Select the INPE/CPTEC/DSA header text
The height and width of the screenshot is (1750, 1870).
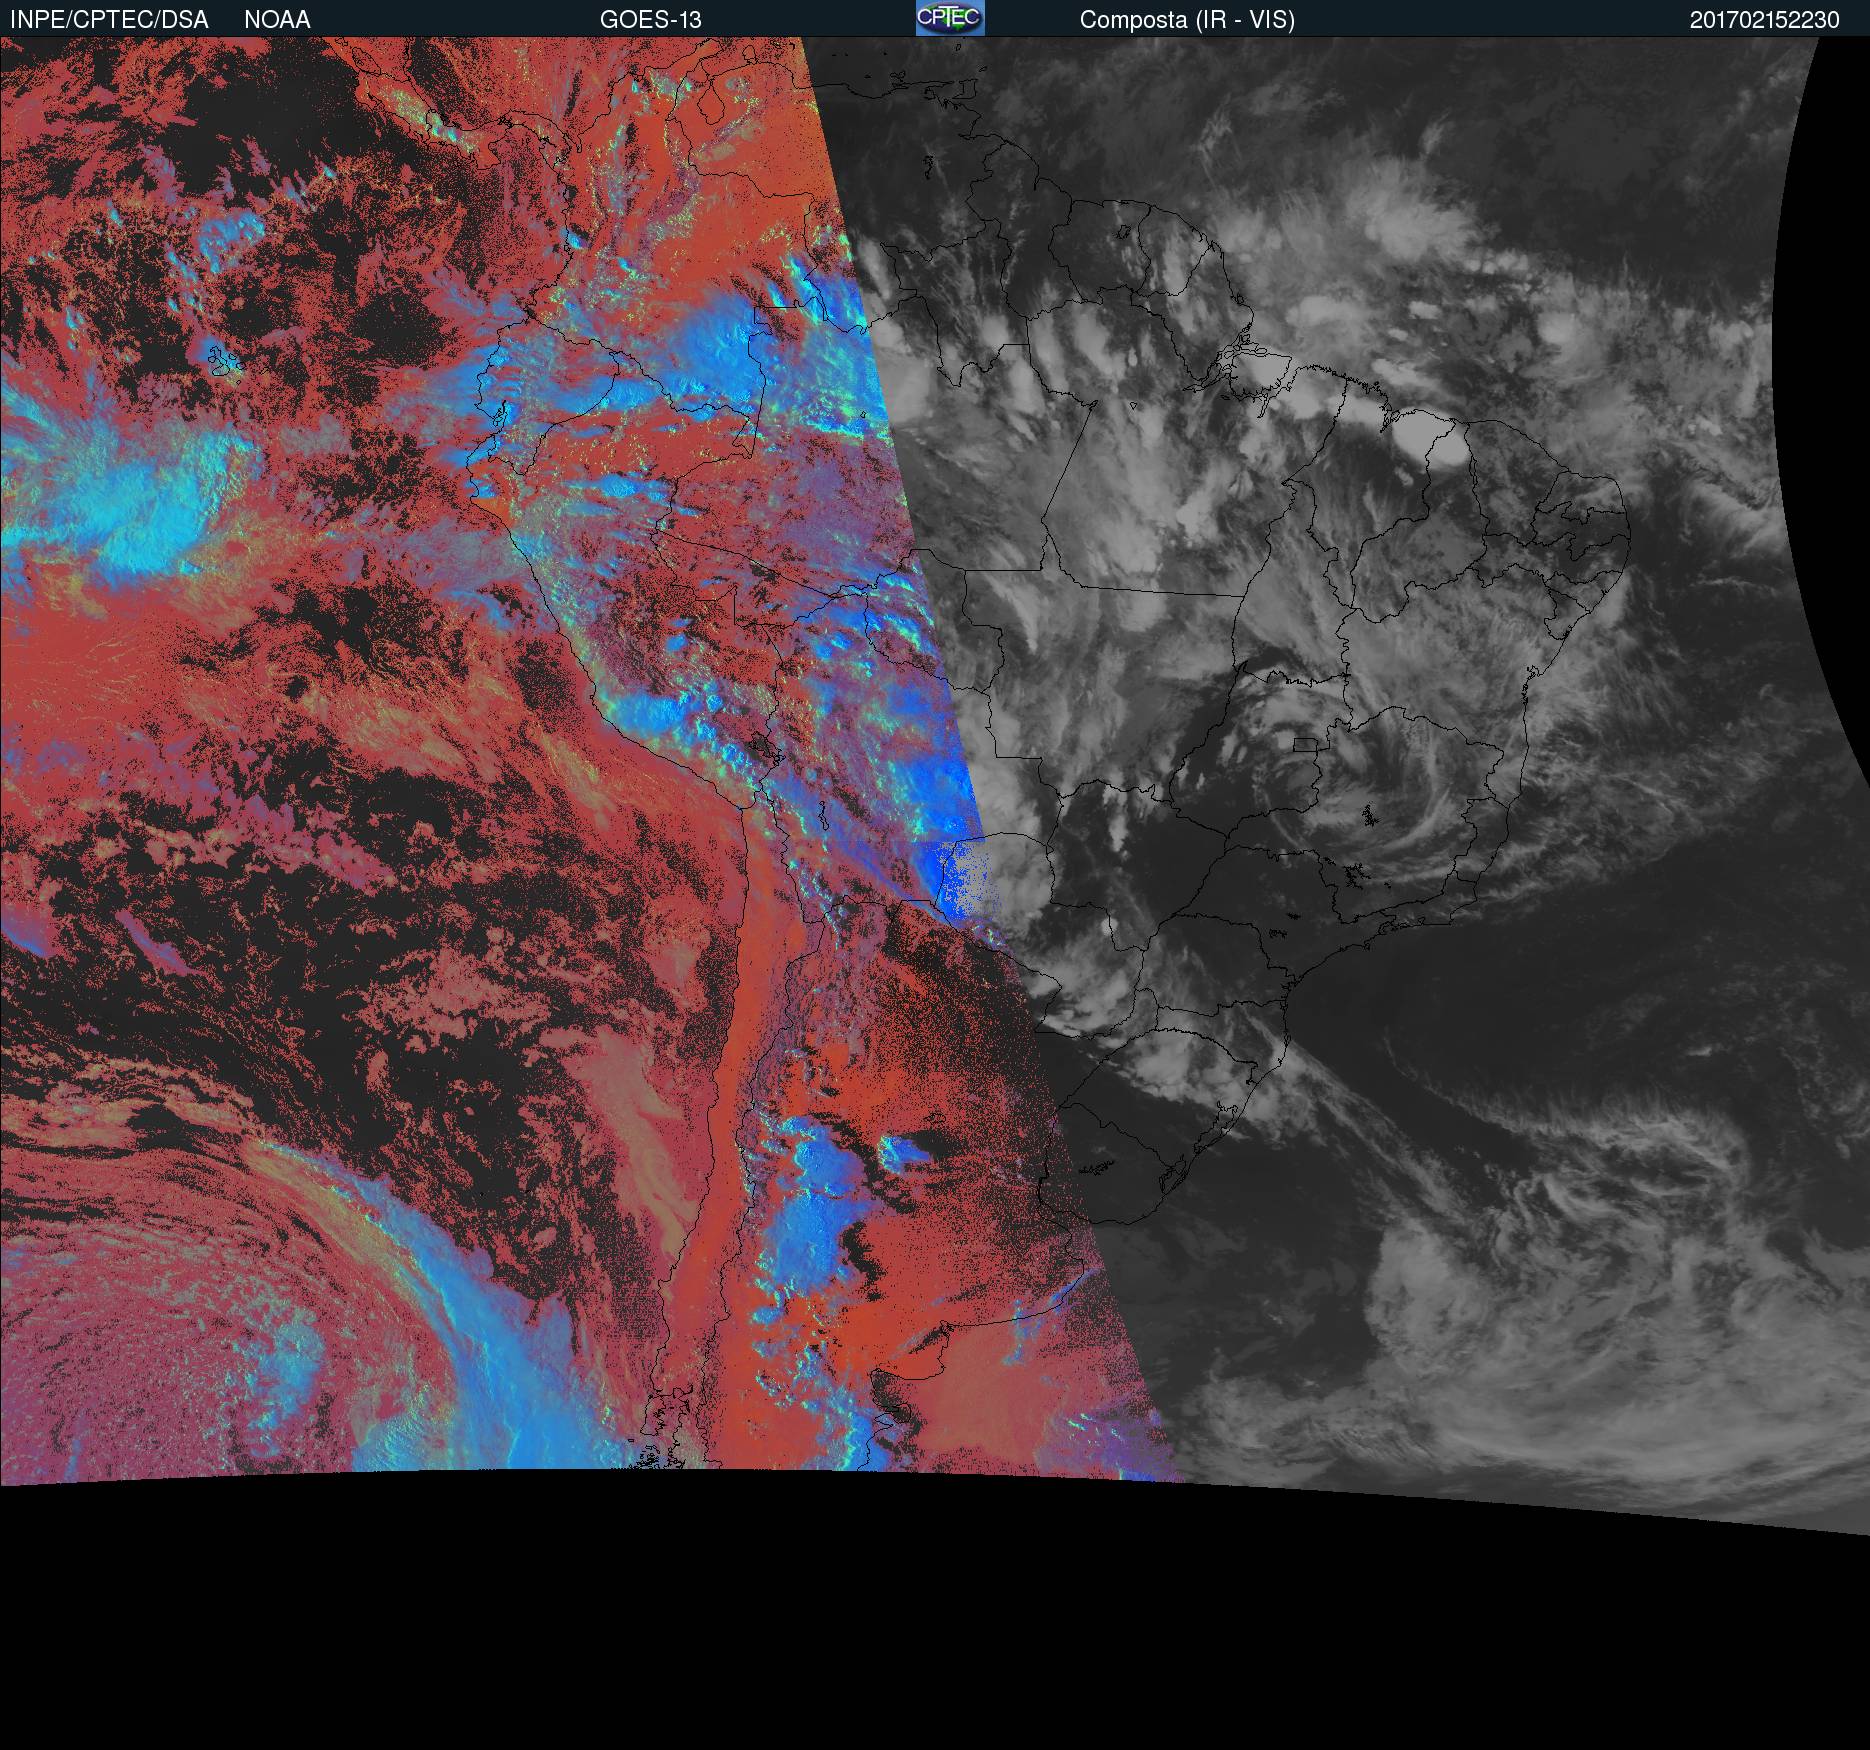point(109,20)
